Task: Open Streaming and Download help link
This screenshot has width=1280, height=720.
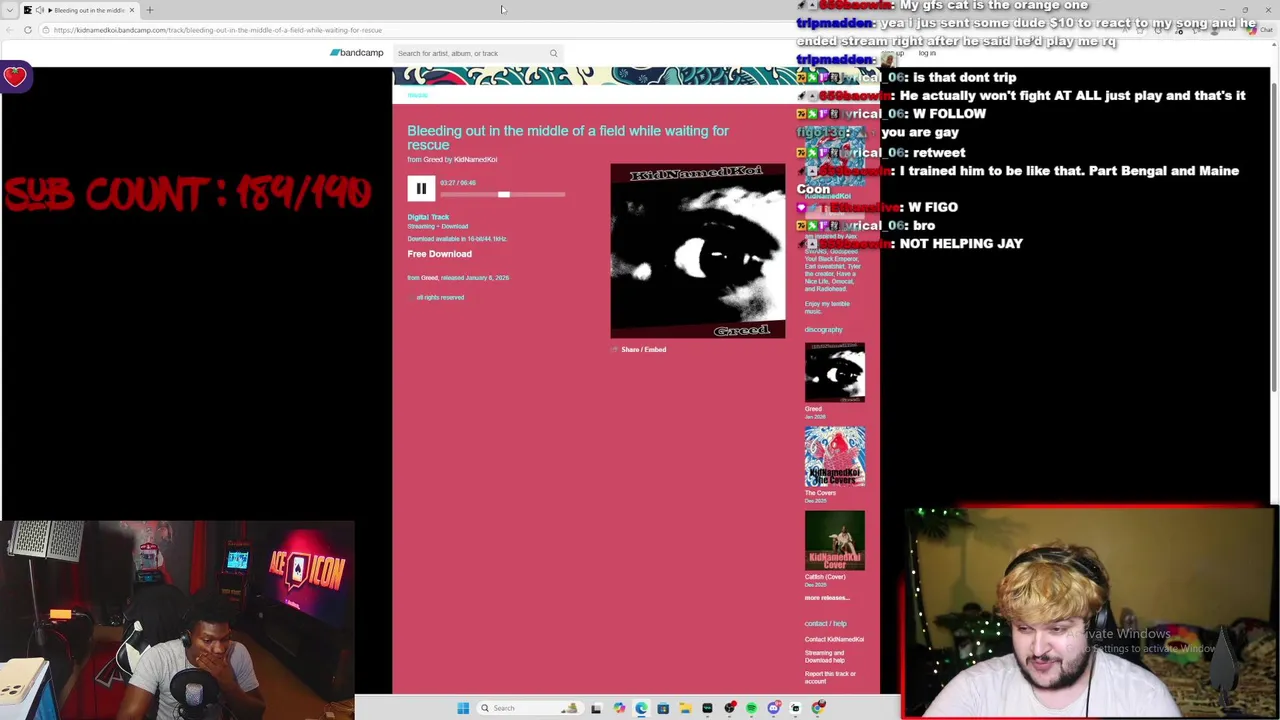Action: 825,657
